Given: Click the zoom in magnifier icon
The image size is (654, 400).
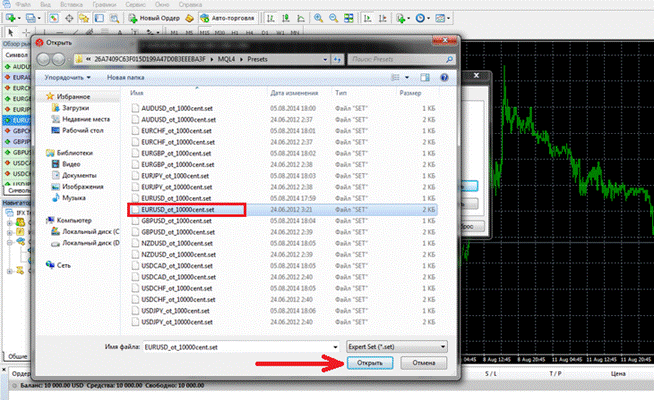Looking at the screenshot, I should tap(318, 18).
